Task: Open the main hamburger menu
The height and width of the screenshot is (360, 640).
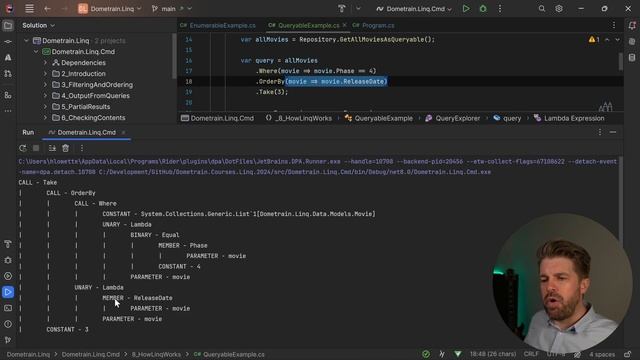Action: [x=29, y=9]
